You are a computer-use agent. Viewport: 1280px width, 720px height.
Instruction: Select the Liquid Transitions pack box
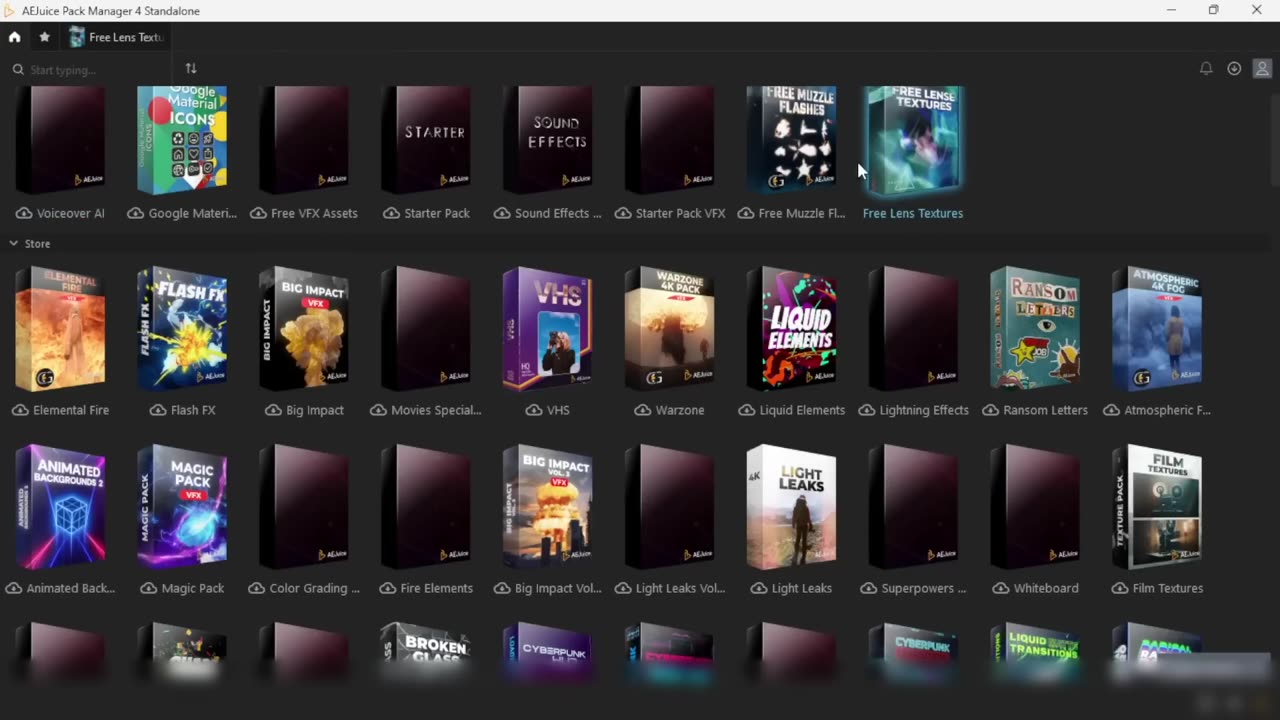(1035, 651)
